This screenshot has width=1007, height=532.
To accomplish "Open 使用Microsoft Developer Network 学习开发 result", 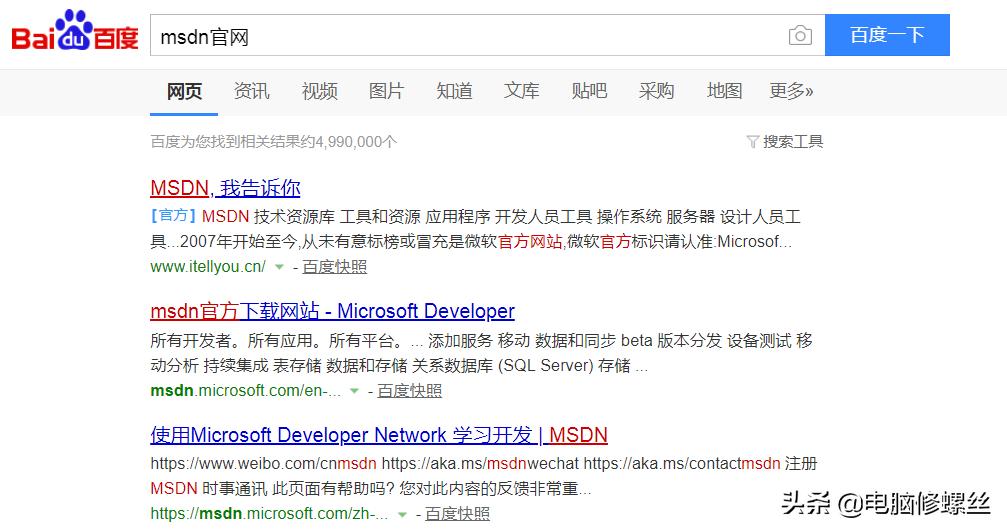I will tap(379, 436).
